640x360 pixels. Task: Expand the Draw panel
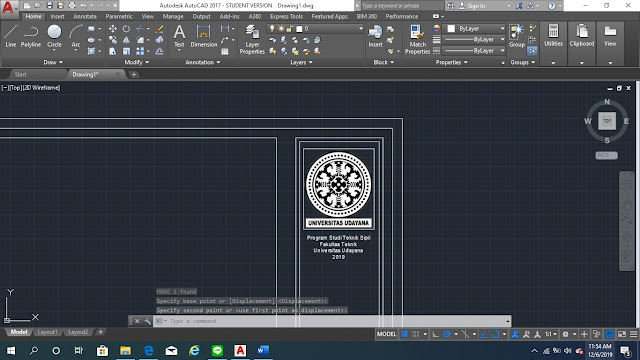click(x=53, y=62)
